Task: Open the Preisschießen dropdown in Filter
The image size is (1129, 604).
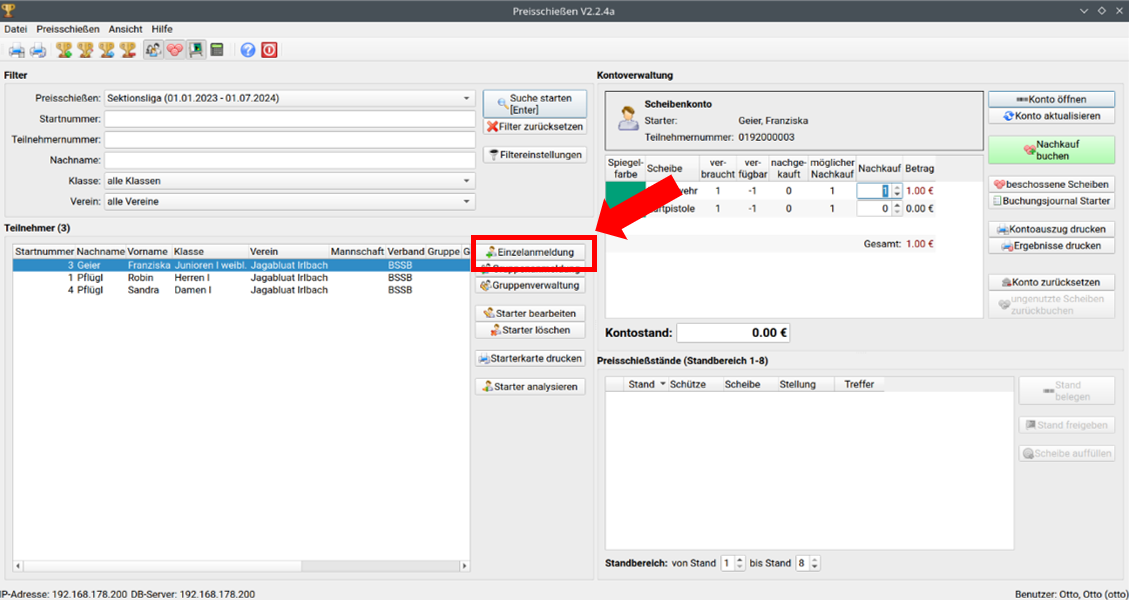Action: point(466,99)
